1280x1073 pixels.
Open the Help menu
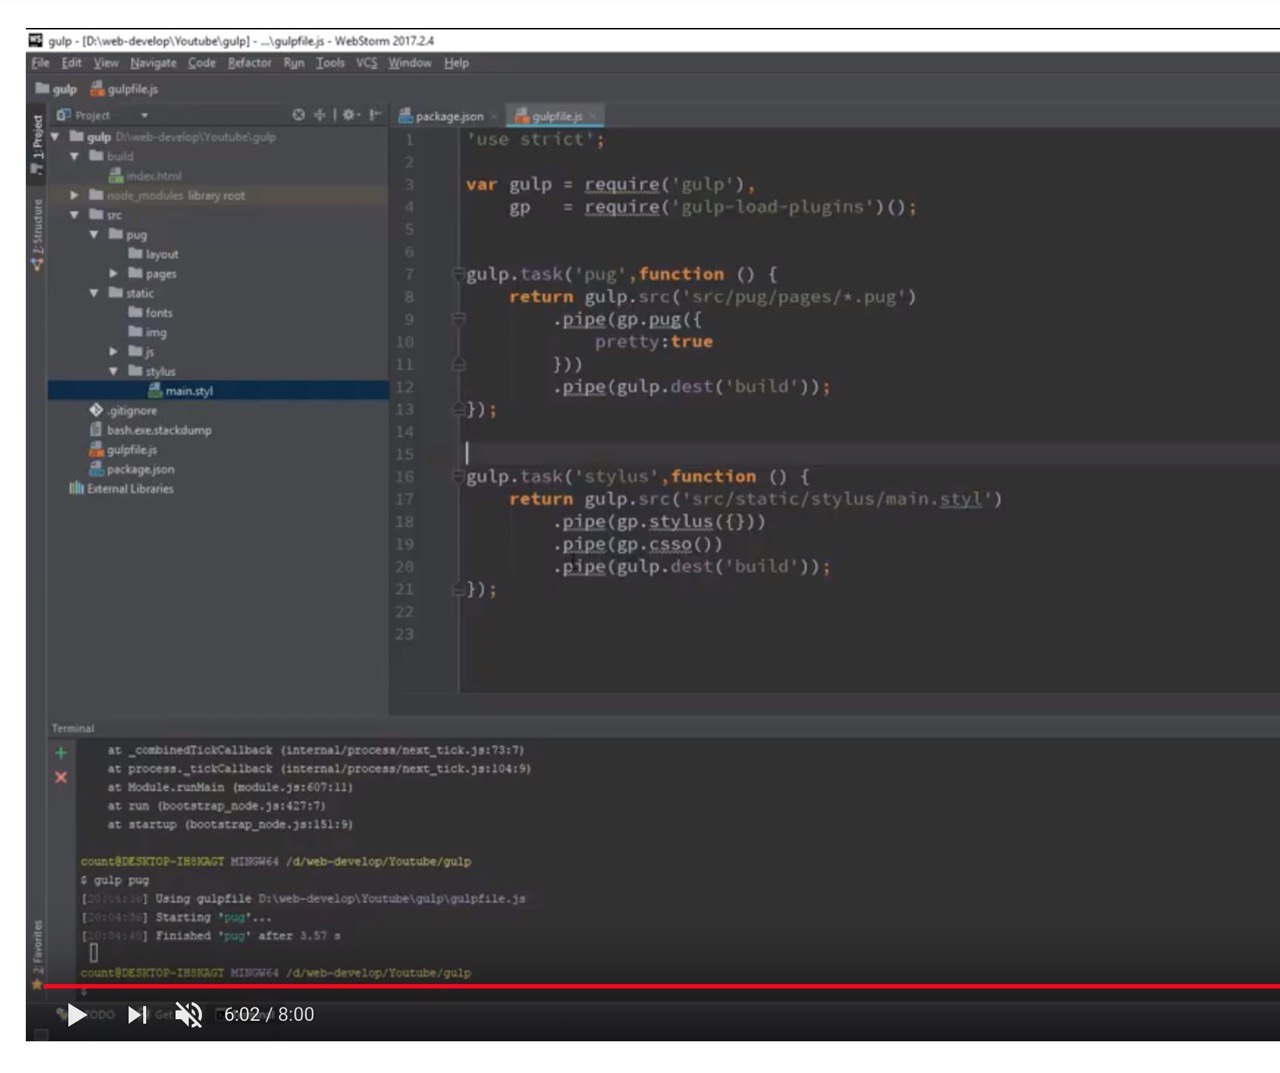[456, 63]
